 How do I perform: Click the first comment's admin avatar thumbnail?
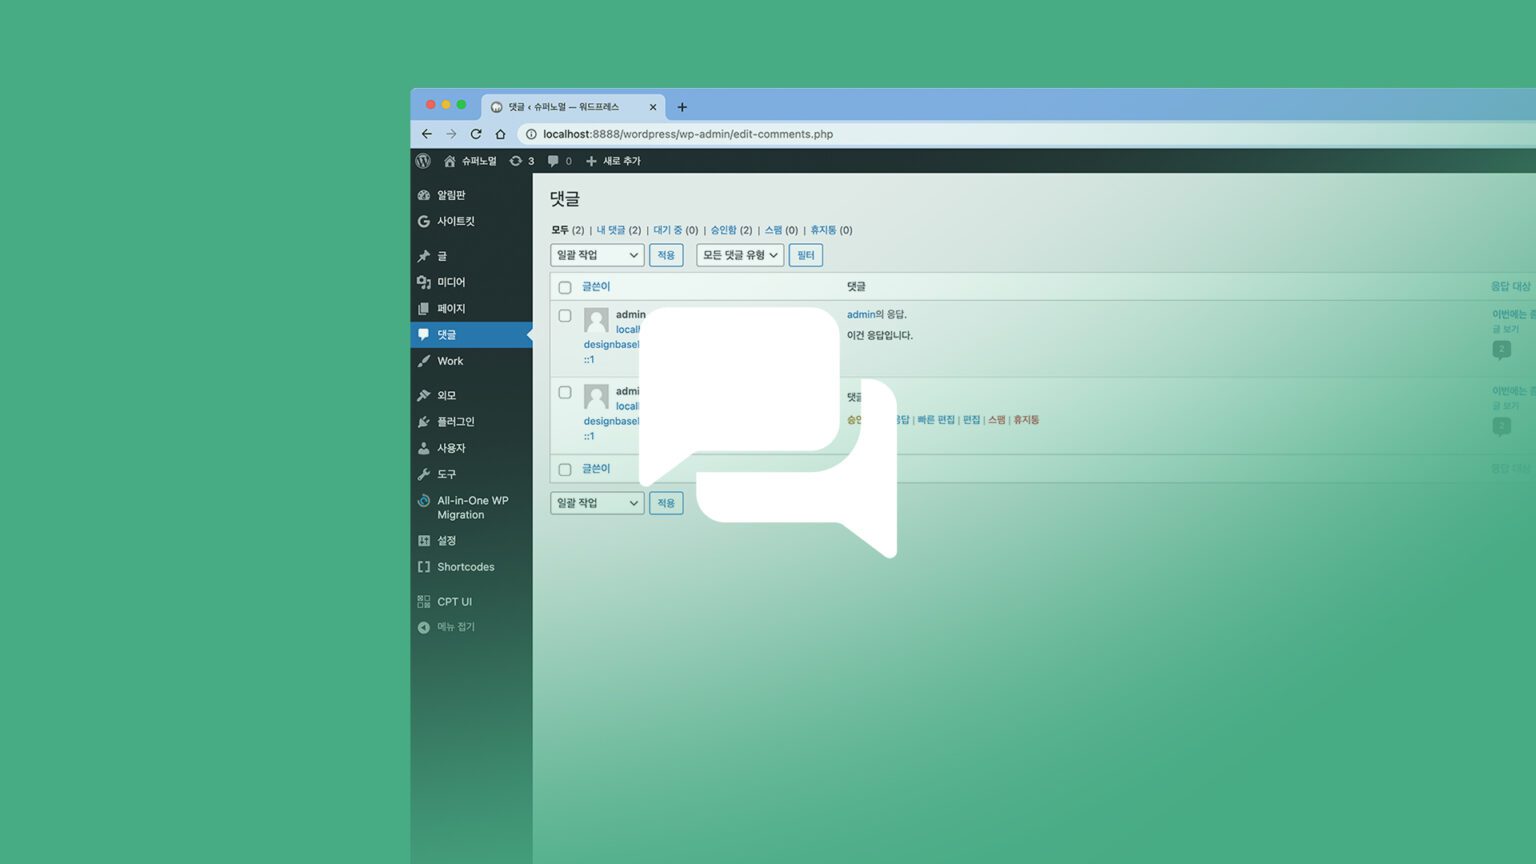[x=596, y=320]
